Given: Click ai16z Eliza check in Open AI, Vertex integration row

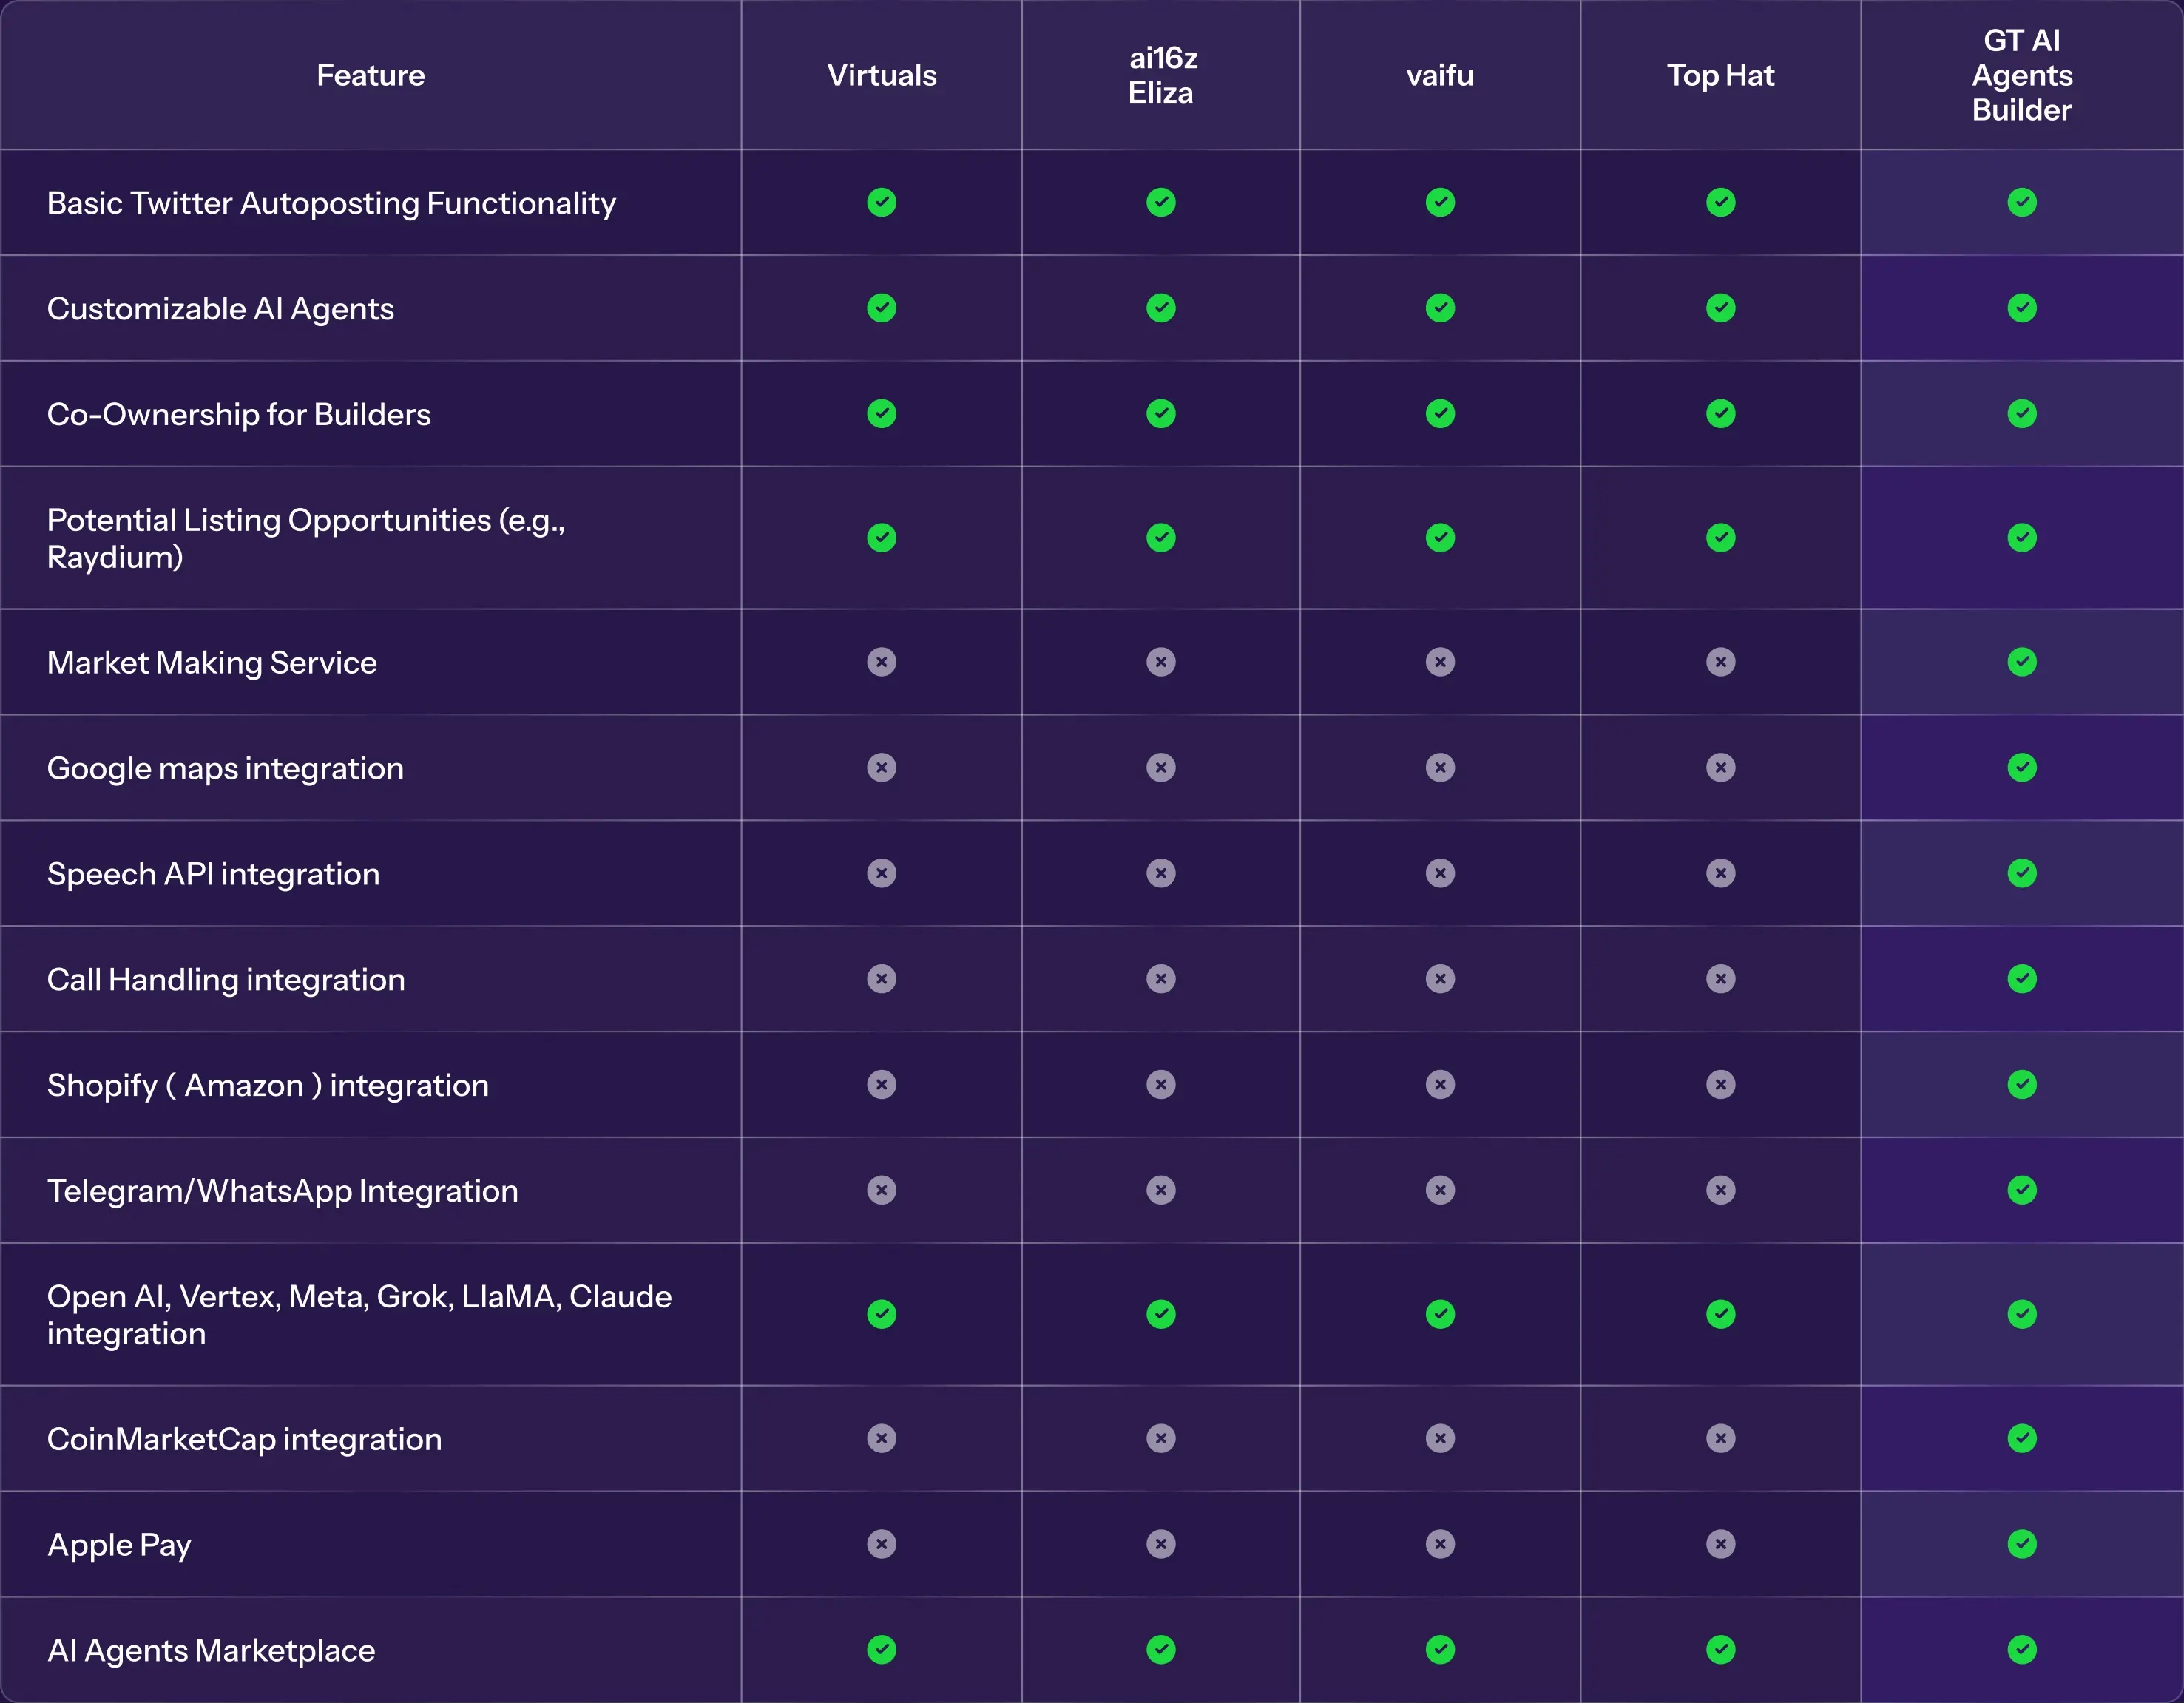Looking at the screenshot, I should tap(1160, 1314).
